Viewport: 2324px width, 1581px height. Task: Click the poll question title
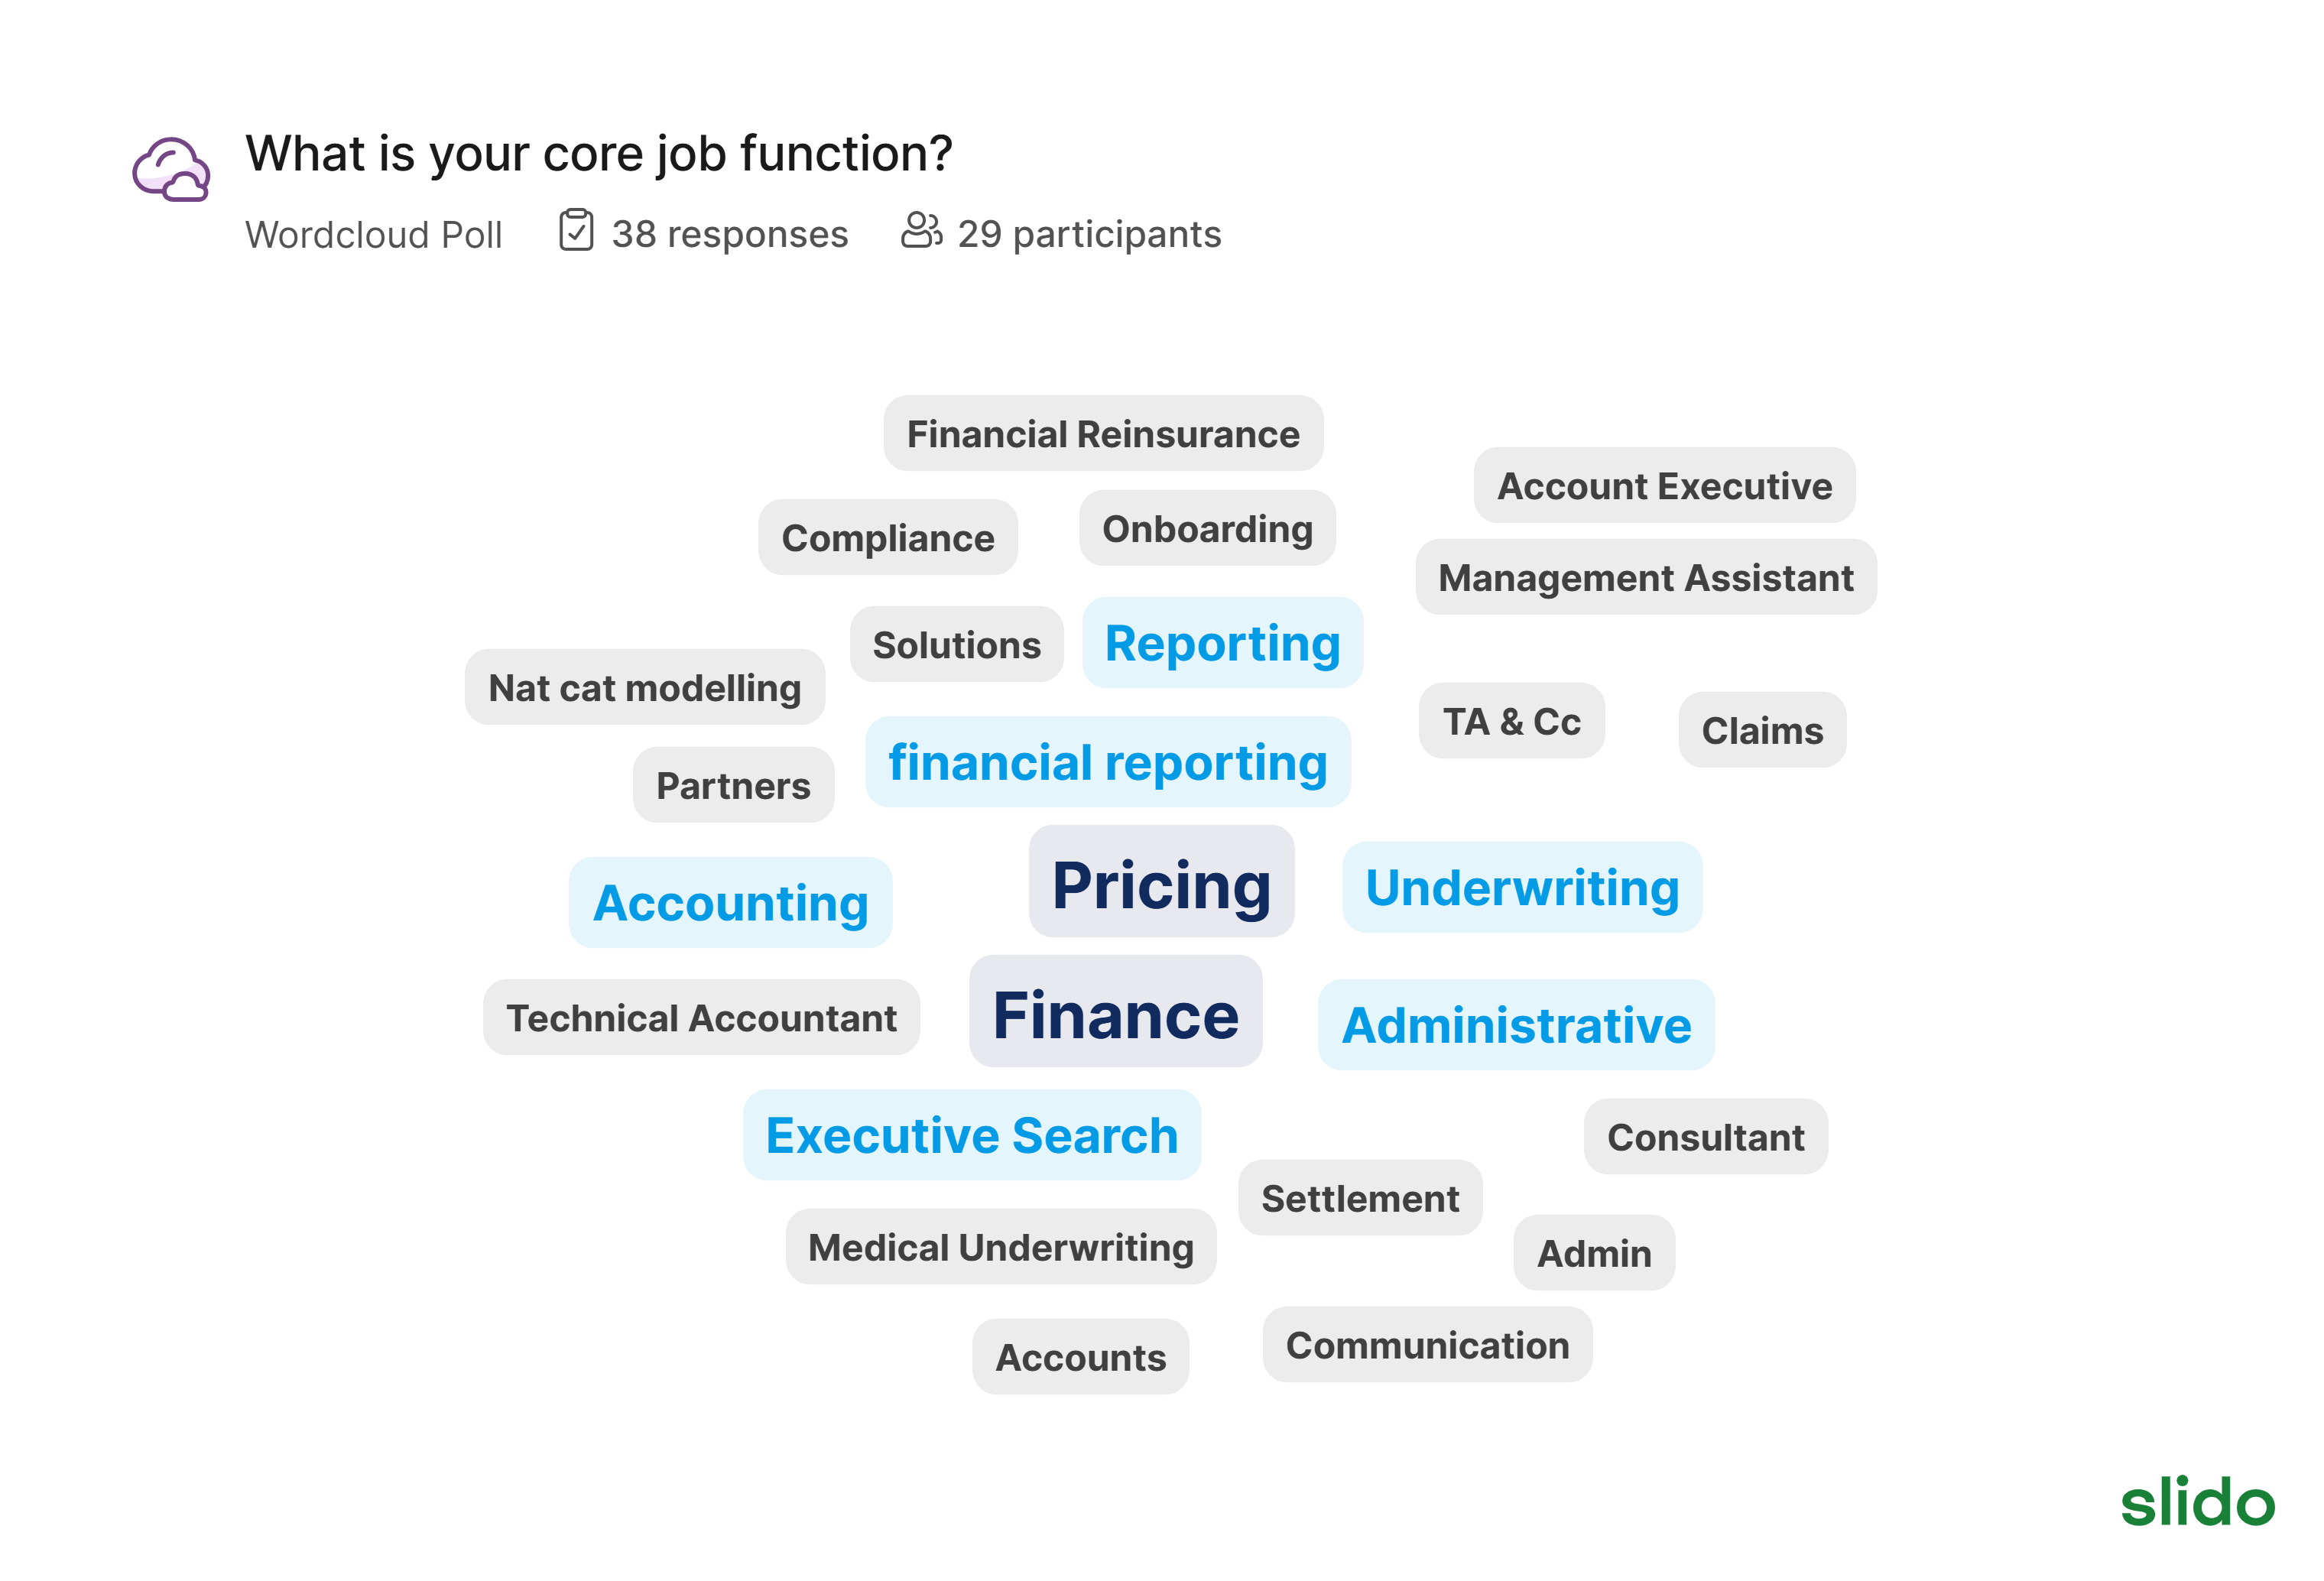[x=599, y=154]
